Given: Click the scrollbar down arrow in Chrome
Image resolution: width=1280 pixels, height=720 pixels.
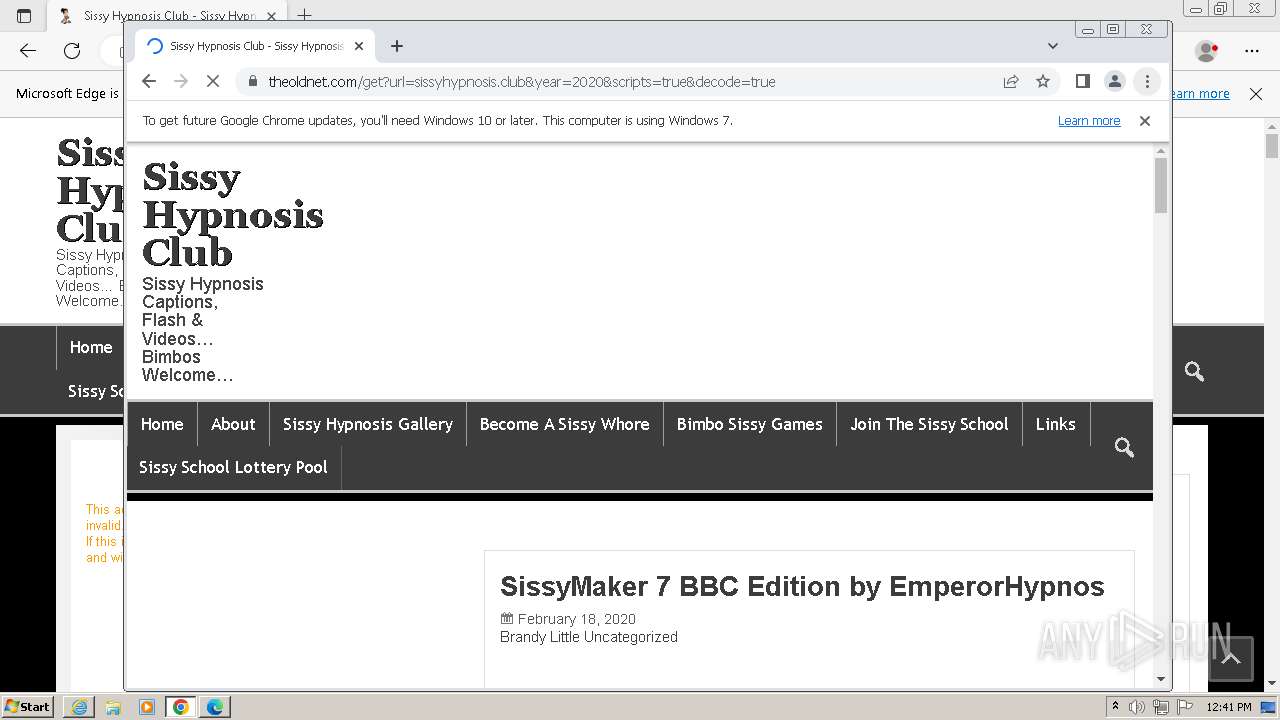Looking at the screenshot, I should pyautogui.click(x=1161, y=679).
